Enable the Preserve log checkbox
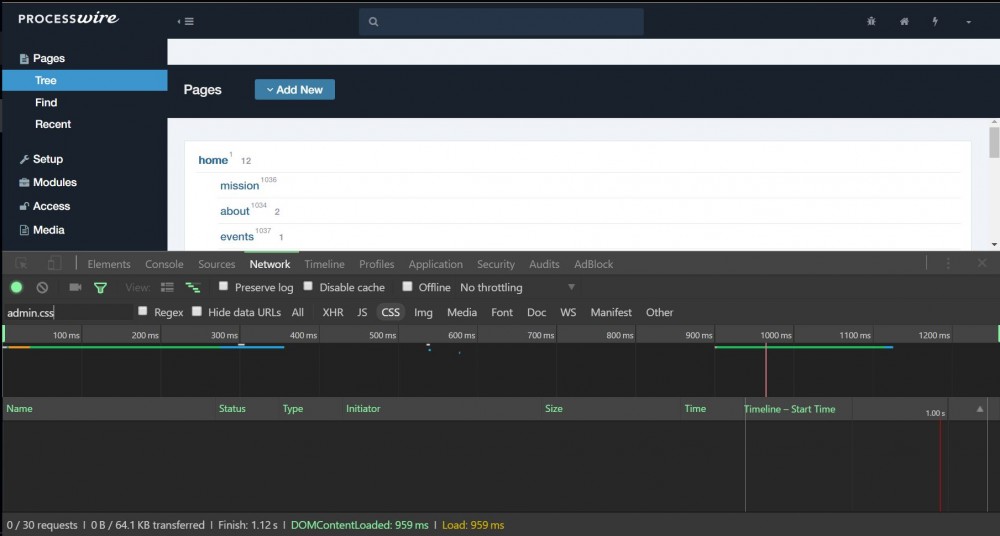1000x536 pixels. tap(224, 287)
